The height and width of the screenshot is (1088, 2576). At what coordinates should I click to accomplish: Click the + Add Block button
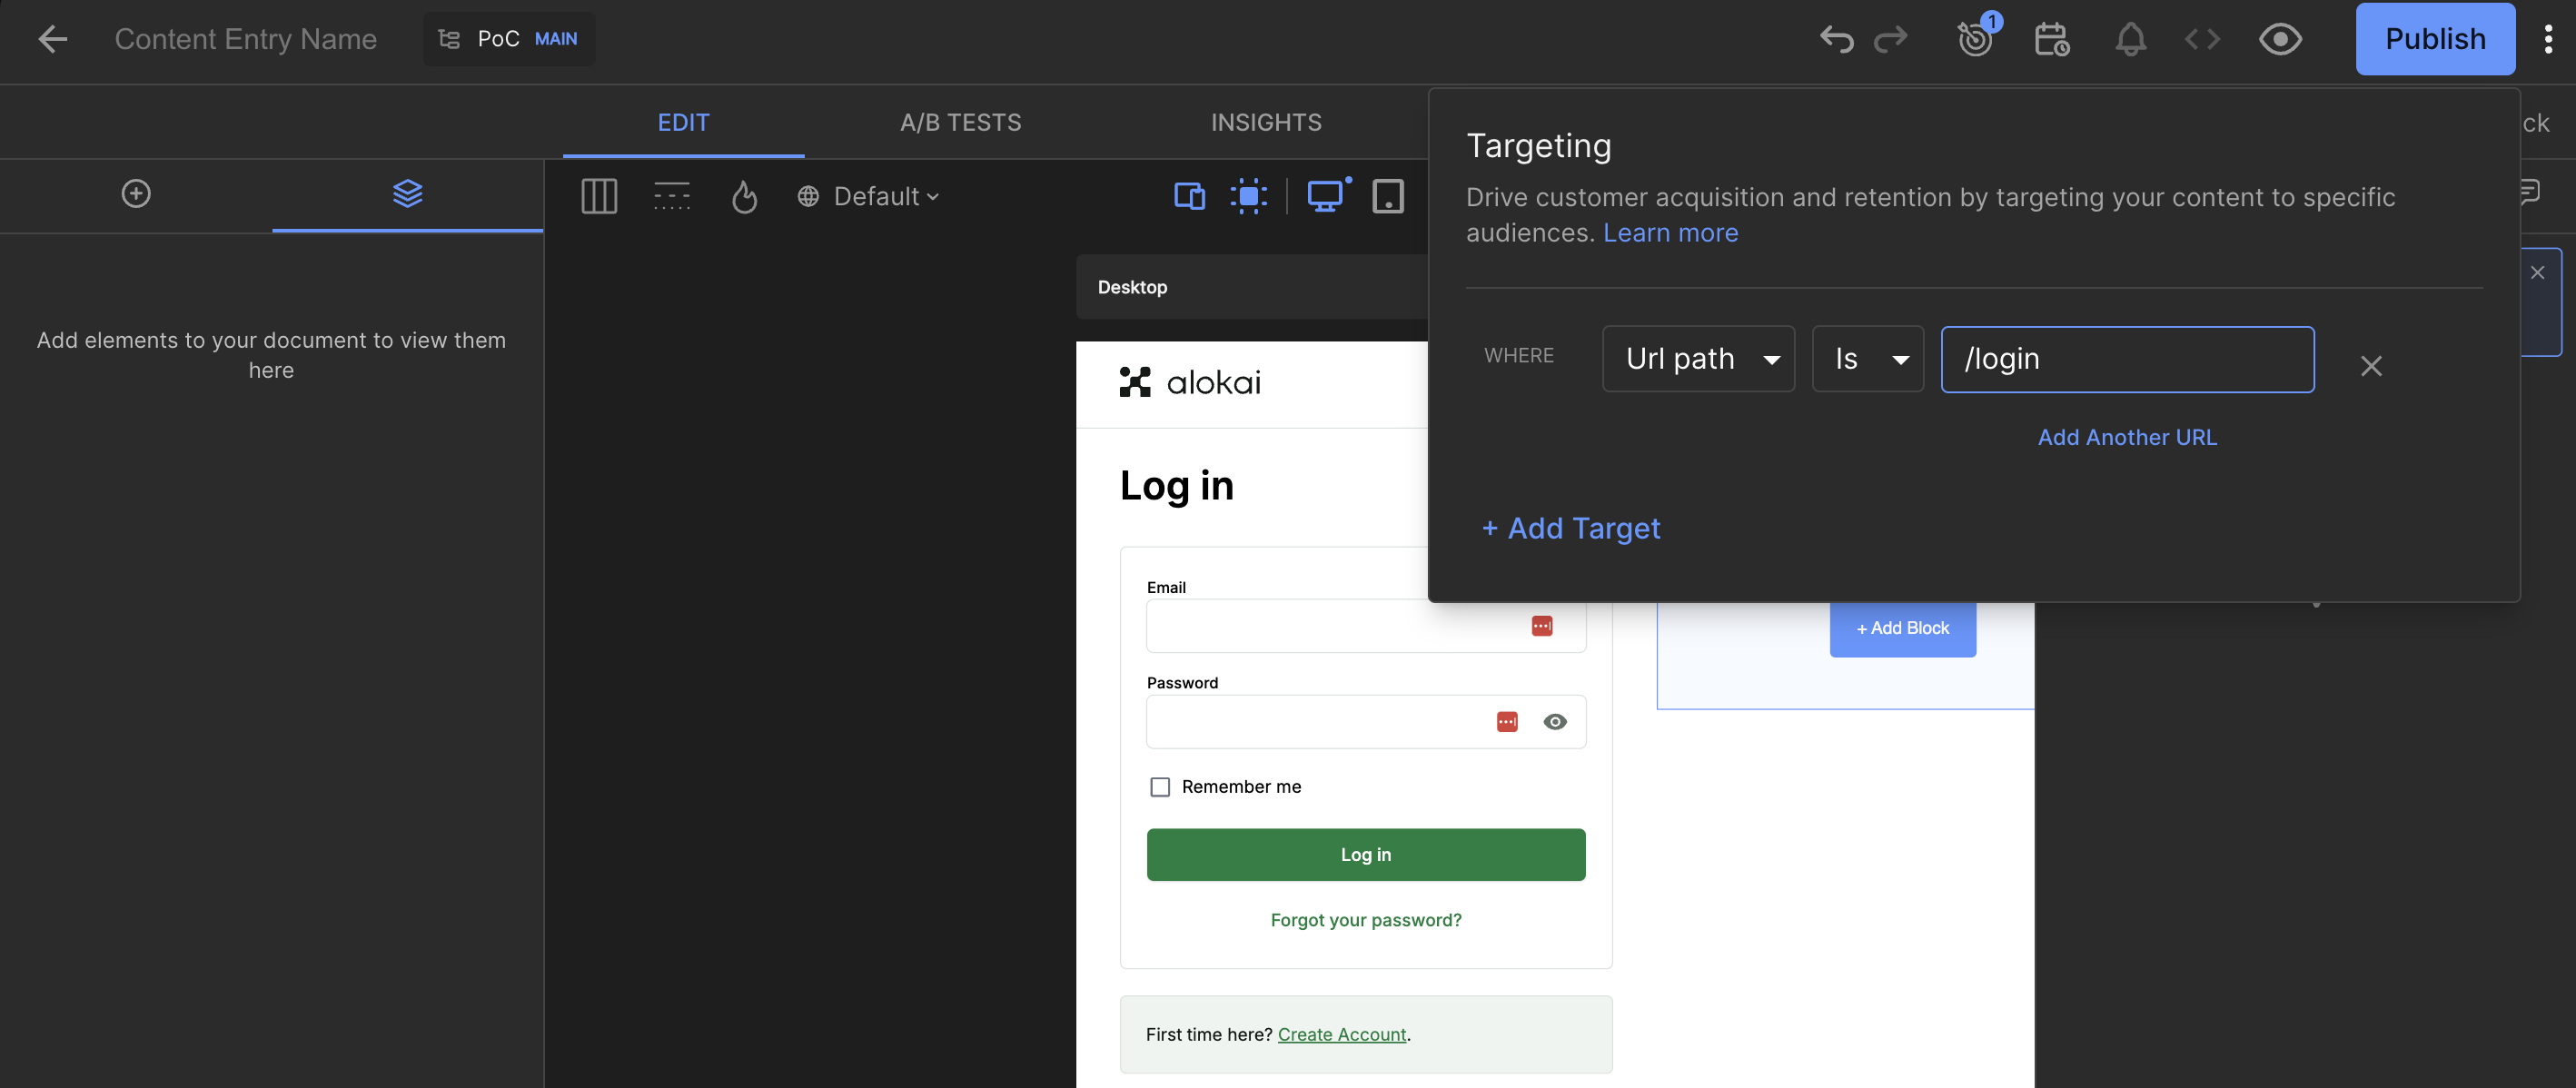point(1902,628)
